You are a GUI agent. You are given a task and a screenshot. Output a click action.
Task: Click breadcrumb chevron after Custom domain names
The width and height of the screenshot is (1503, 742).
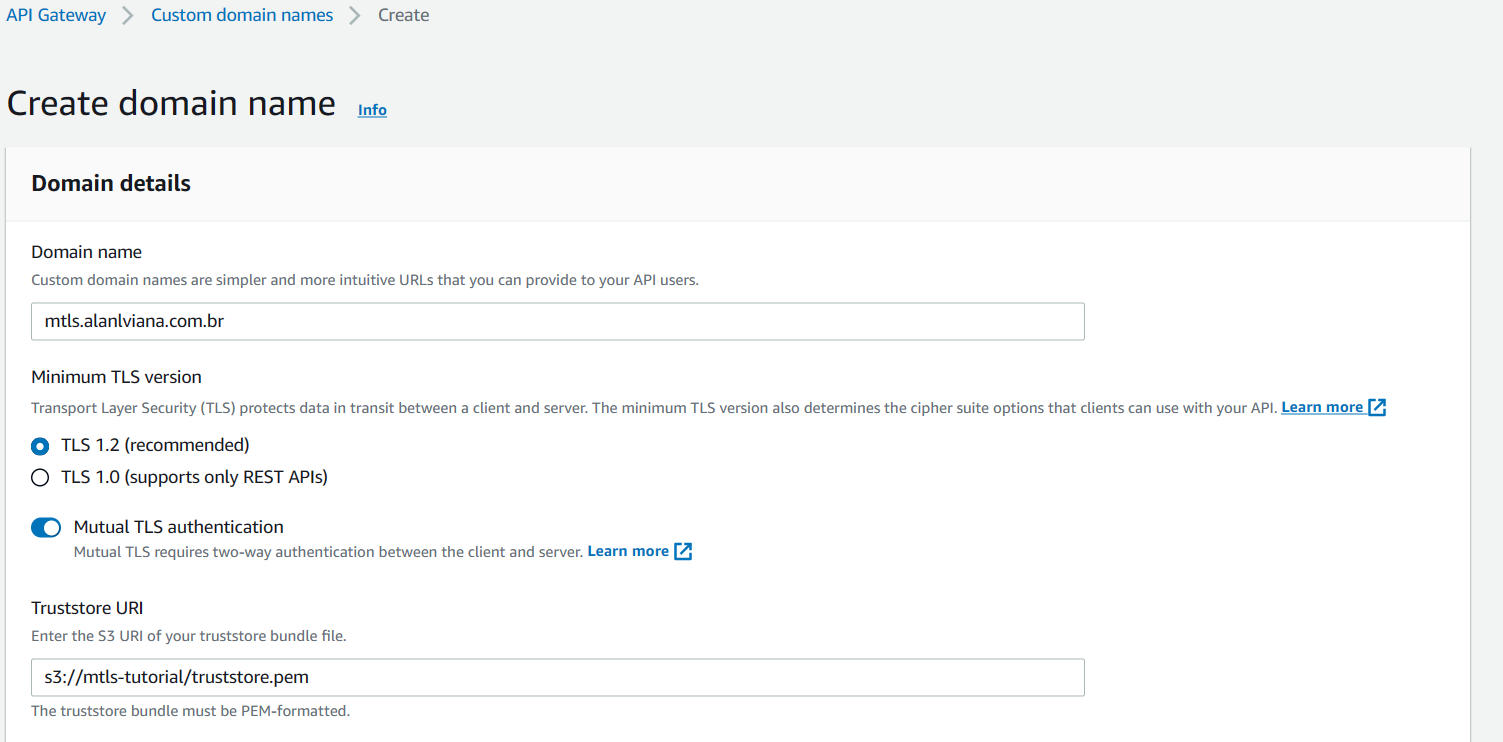[355, 16]
